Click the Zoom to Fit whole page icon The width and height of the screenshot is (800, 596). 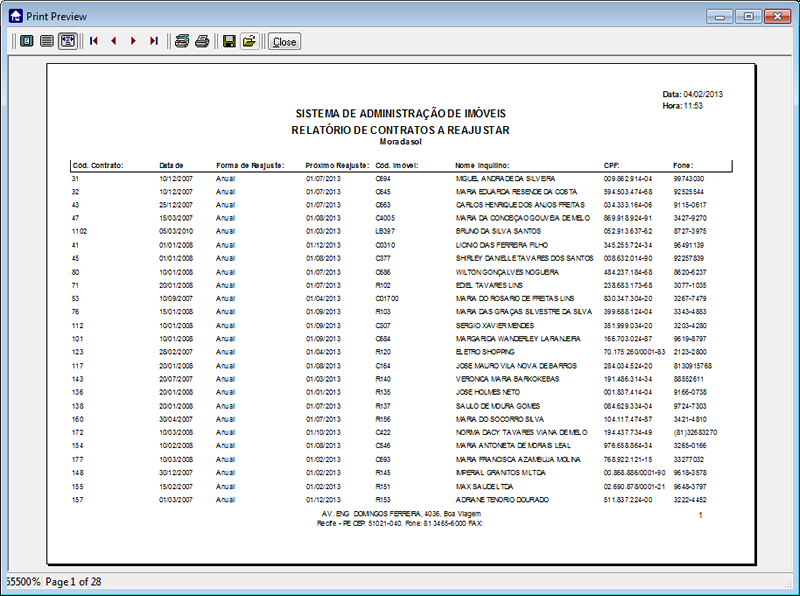tap(26, 41)
